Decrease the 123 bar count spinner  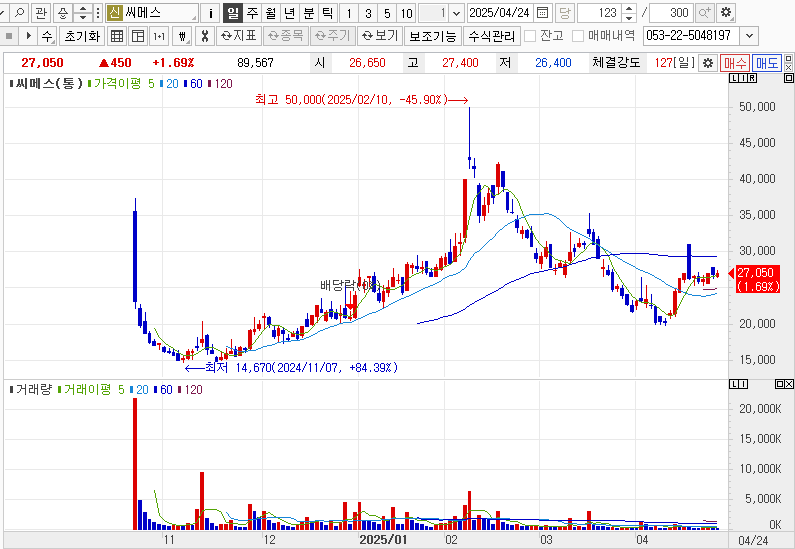pos(629,17)
